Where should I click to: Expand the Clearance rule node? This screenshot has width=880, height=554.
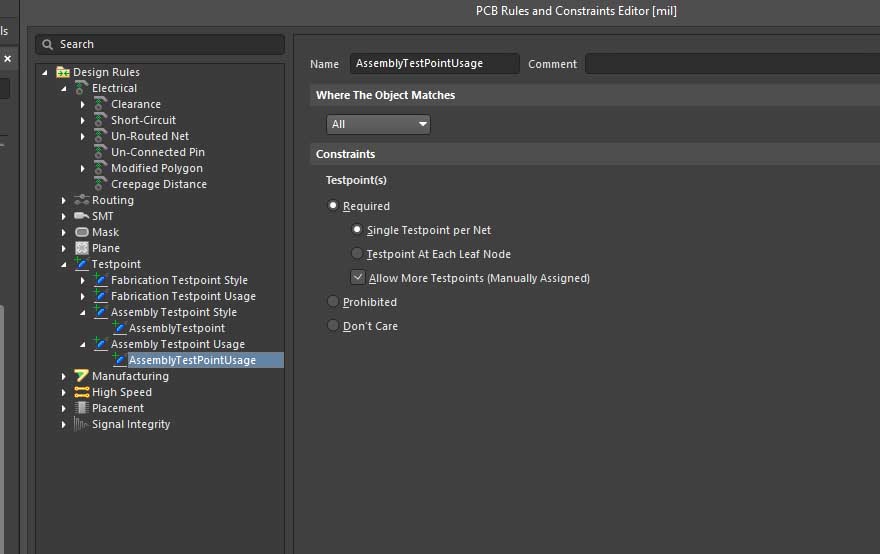point(83,104)
